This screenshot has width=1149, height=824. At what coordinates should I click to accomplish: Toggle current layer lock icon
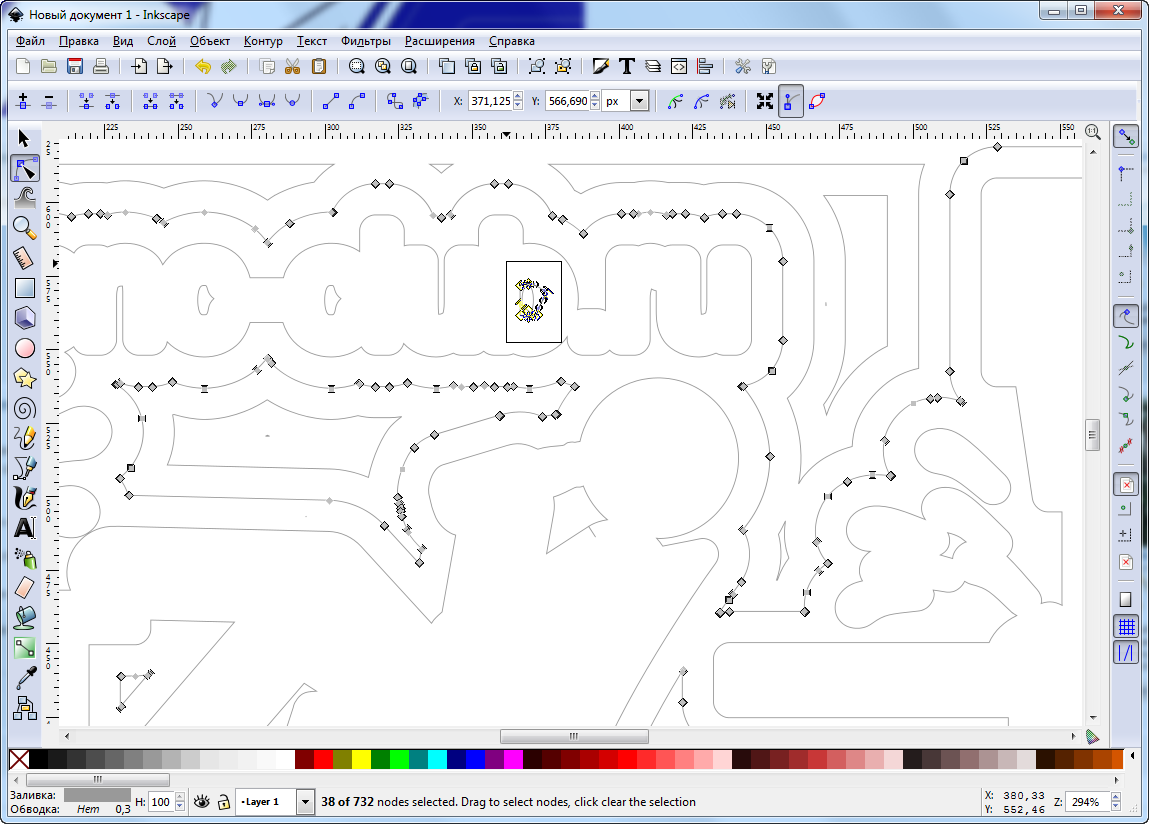(223, 801)
